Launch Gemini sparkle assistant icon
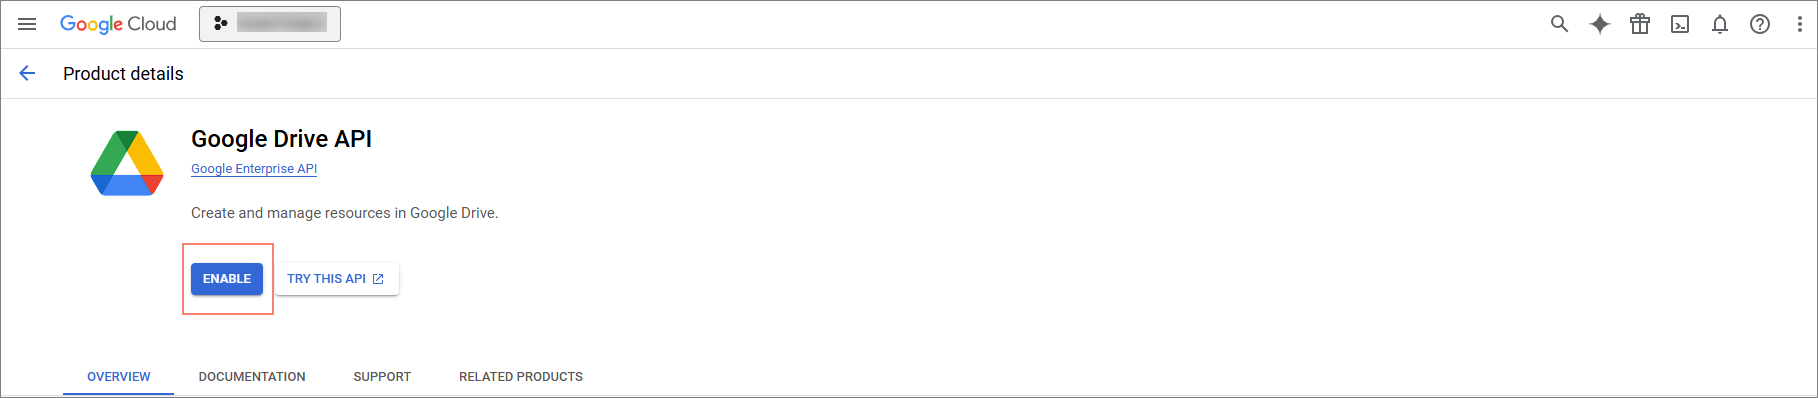This screenshot has height=398, width=1818. pyautogui.click(x=1600, y=24)
